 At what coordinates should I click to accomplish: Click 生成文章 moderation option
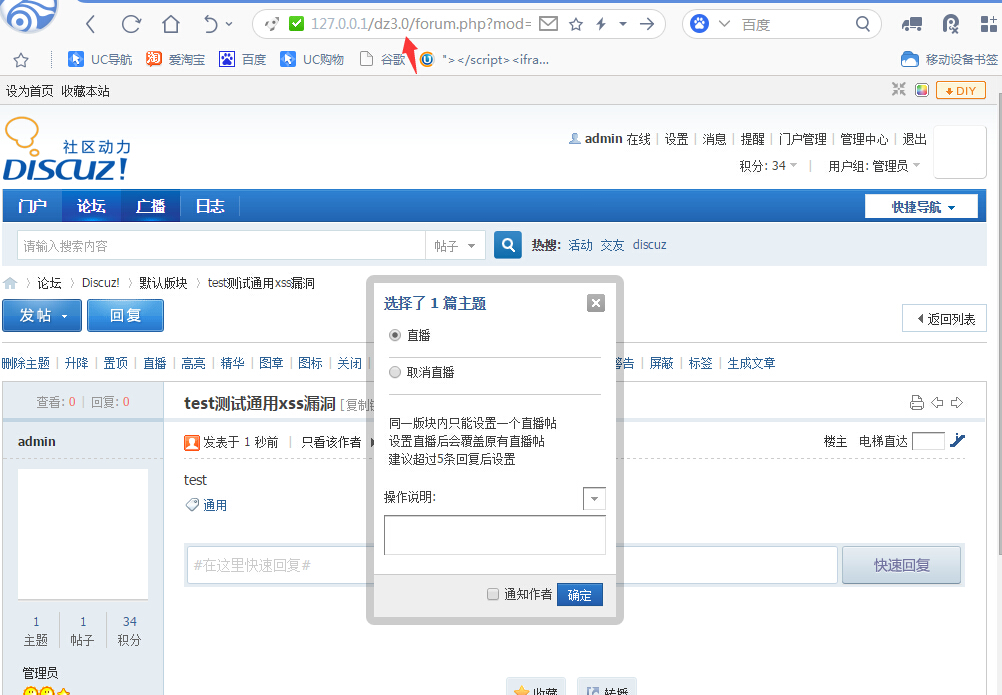[752, 363]
